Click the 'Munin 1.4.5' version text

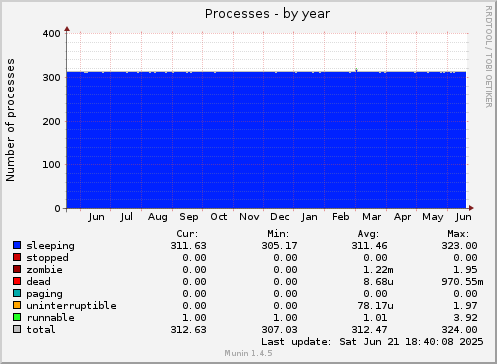coord(248,353)
